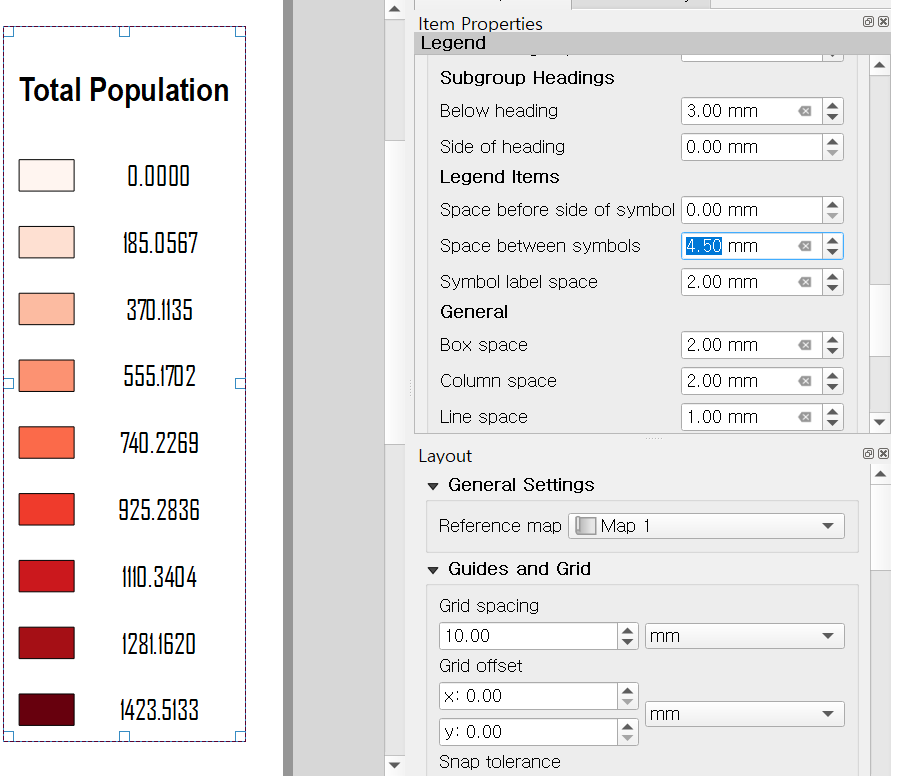Click the 1423.5133 legend color swatch

46,710
